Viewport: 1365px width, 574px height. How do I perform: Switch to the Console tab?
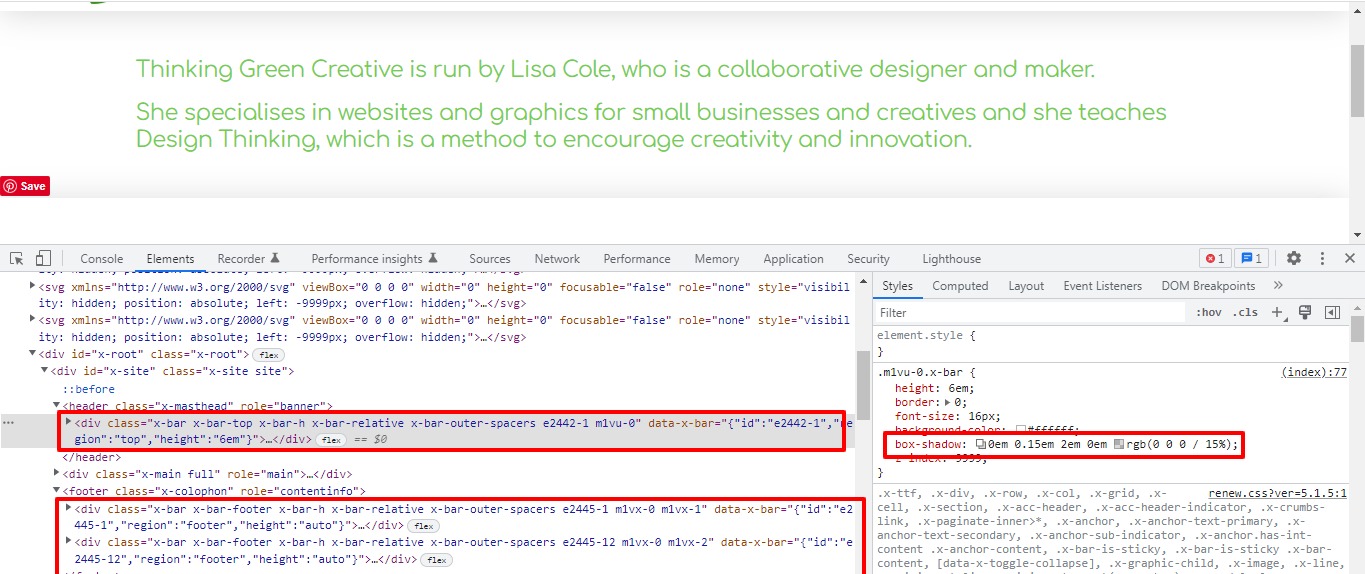[101, 259]
